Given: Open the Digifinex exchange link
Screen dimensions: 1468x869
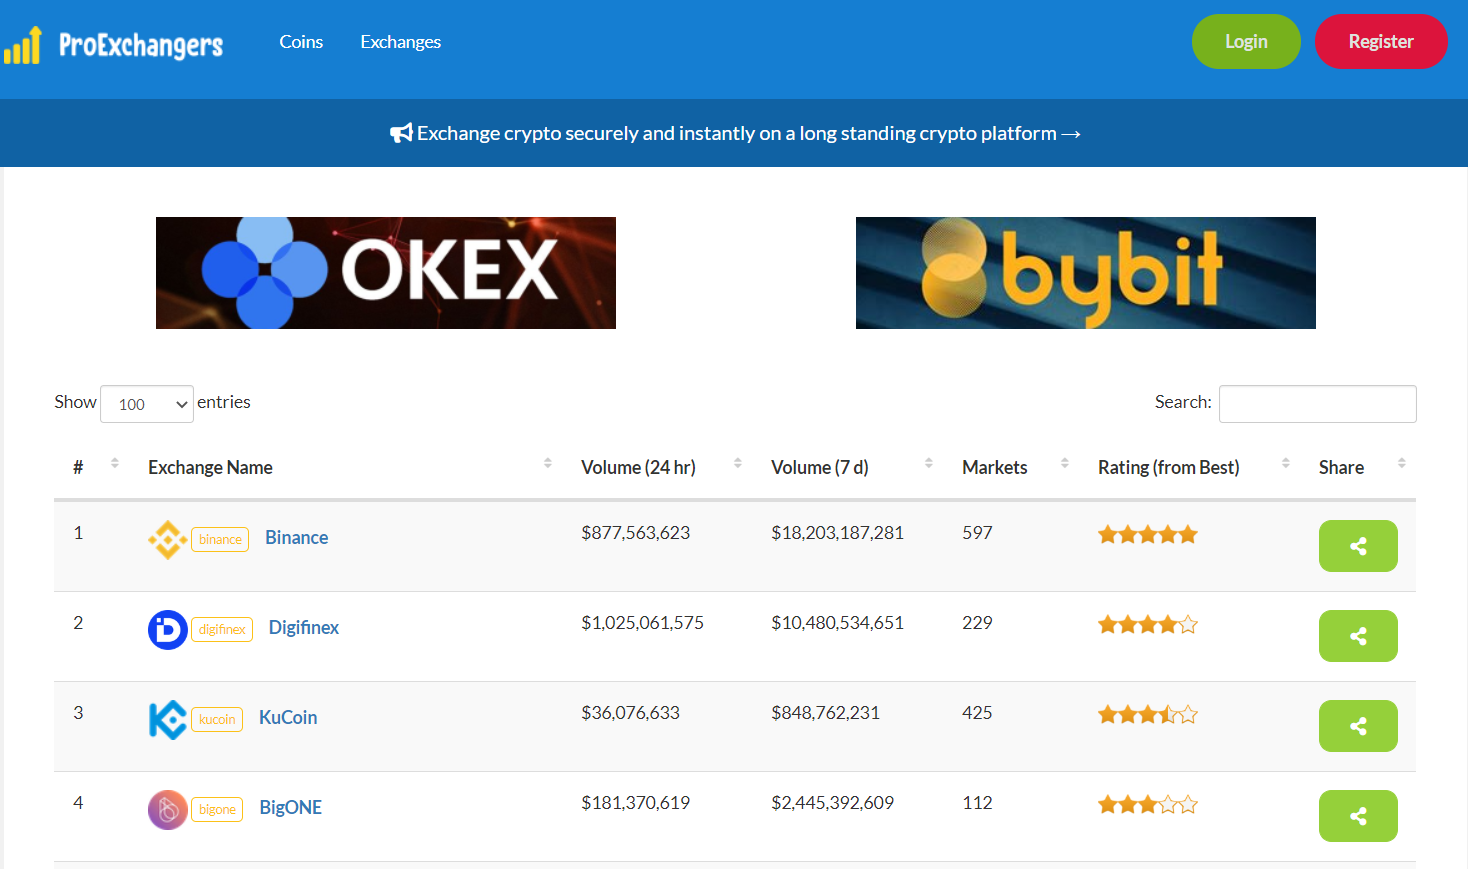Looking at the screenshot, I should [x=304, y=628].
